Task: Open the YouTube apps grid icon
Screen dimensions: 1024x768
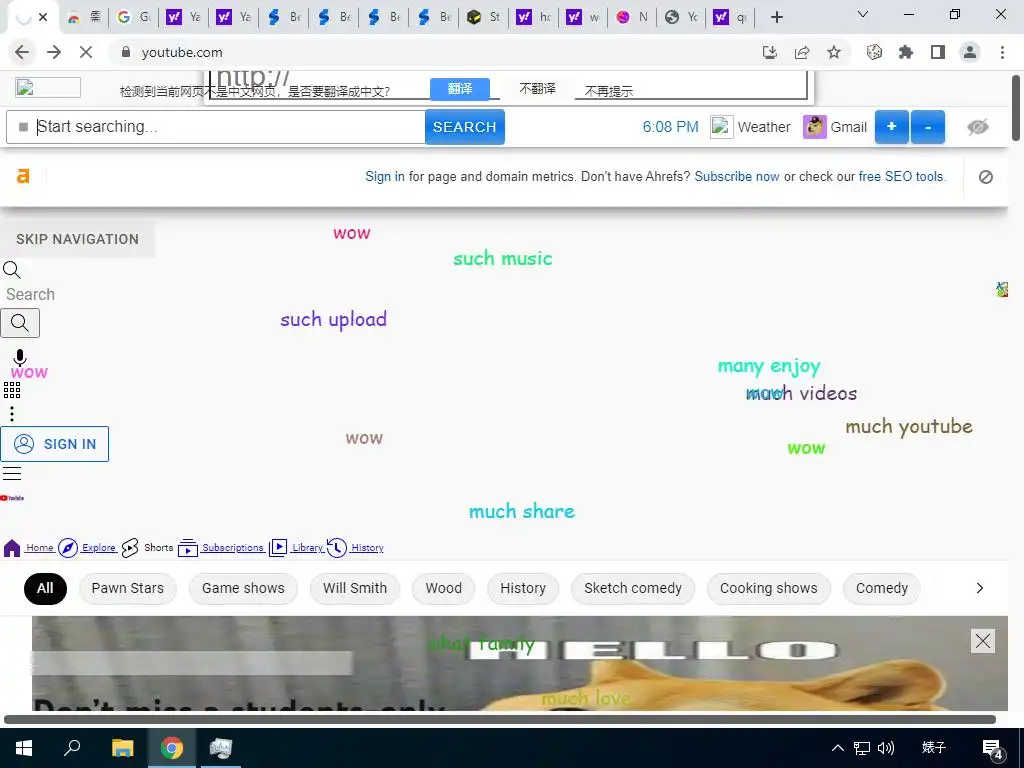Action: tap(12, 390)
